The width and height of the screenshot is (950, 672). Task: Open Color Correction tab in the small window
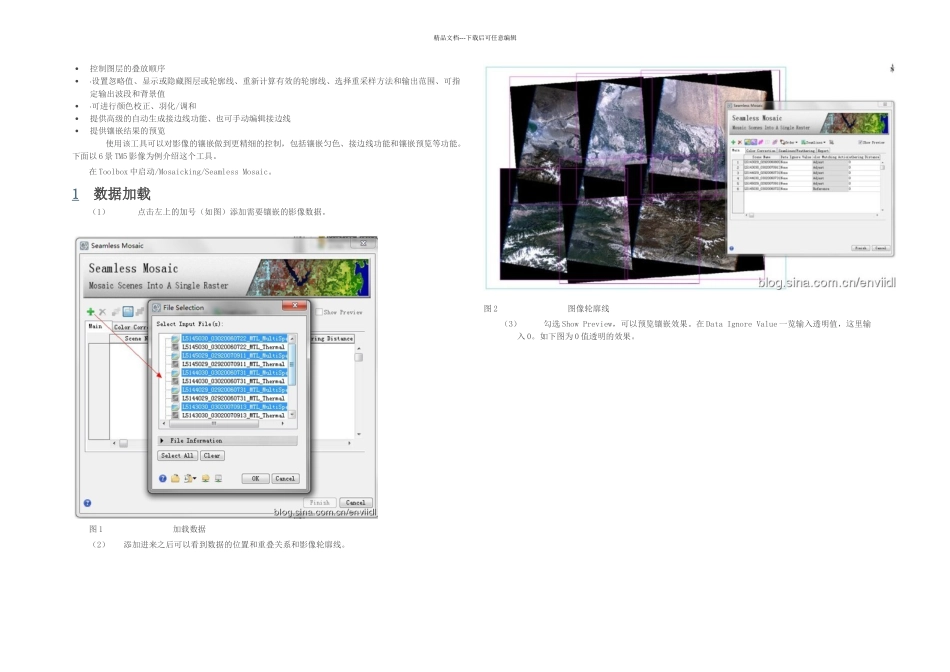click(x=761, y=151)
